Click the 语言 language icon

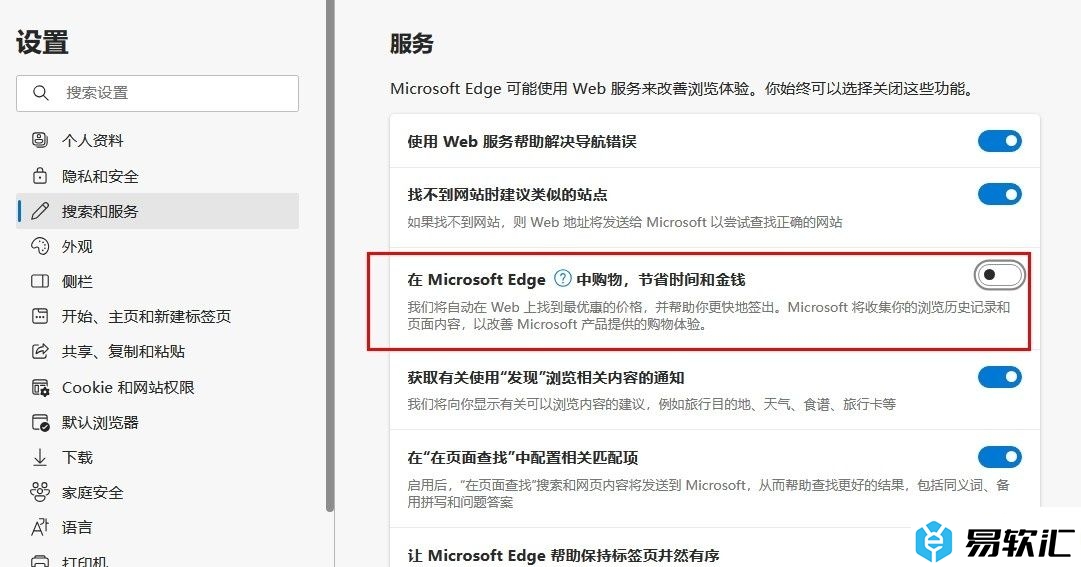click(x=40, y=528)
